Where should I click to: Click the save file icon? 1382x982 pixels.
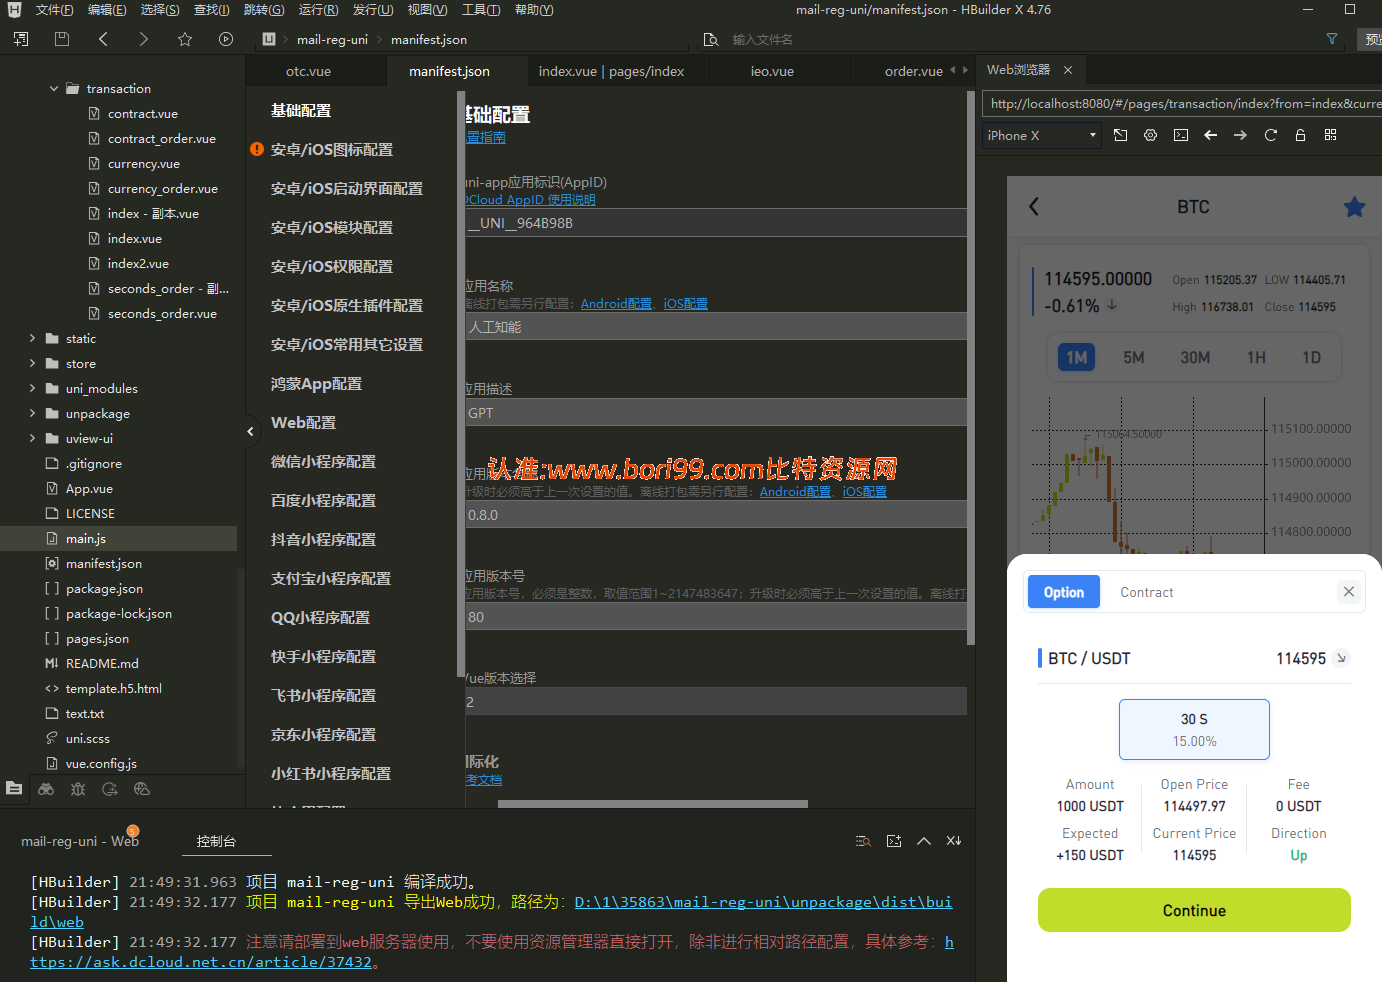(62, 39)
